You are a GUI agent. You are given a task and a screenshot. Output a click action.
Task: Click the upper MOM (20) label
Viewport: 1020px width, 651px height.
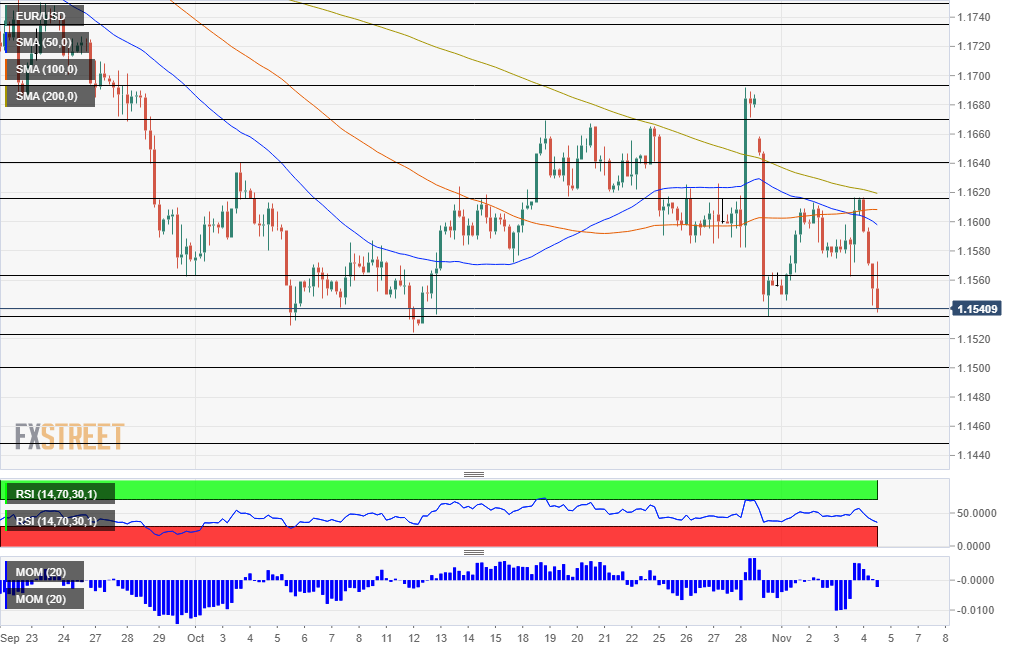pyautogui.click(x=41, y=572)
